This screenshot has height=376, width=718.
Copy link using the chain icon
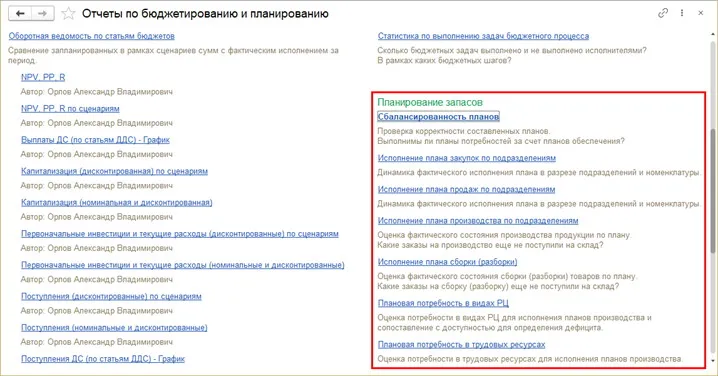[663, 13]
